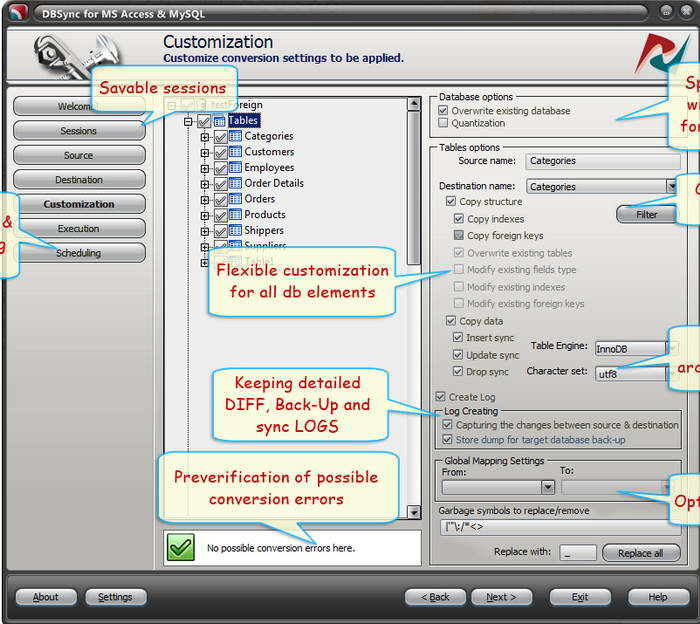Click the Garbage symbols input field
This screenshot has height=624, width=700.
[561, 527]
